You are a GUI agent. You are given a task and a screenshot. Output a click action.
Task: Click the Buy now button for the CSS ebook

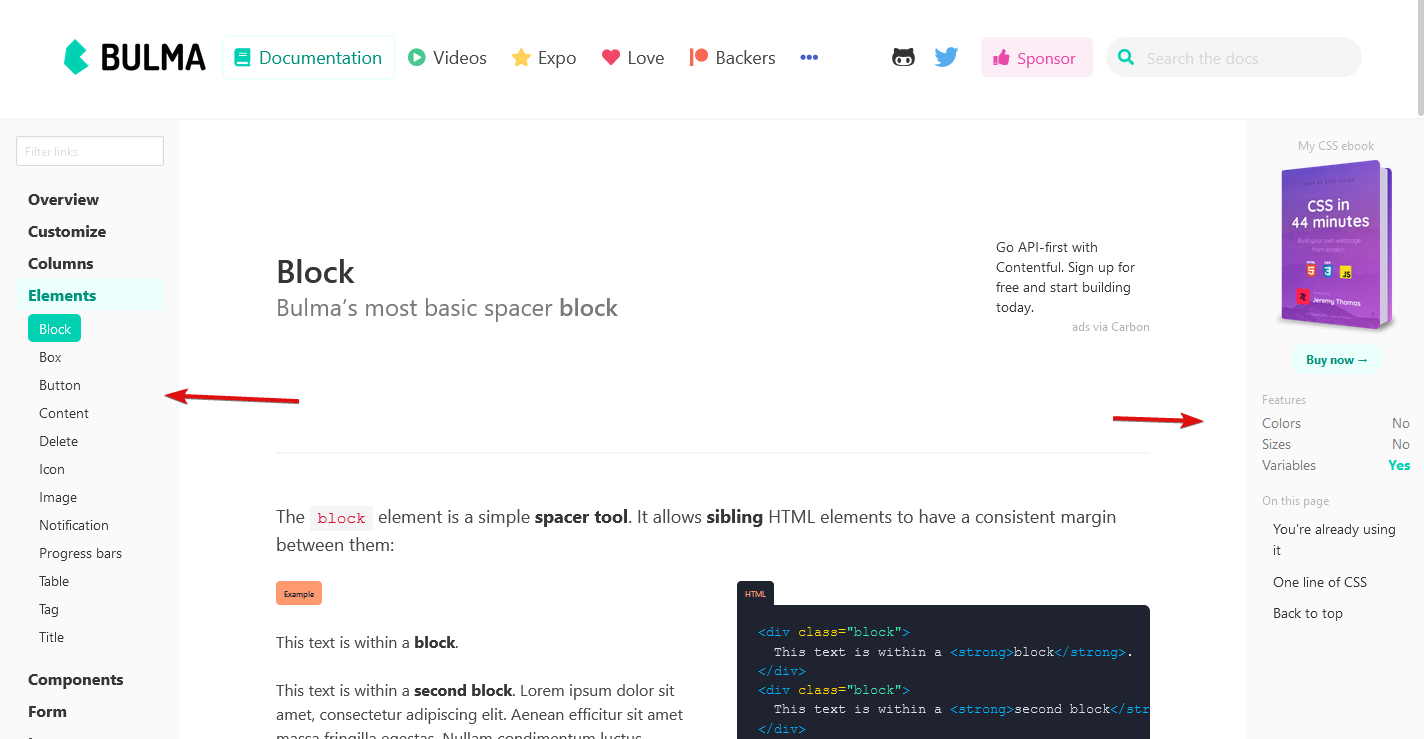1337,359
